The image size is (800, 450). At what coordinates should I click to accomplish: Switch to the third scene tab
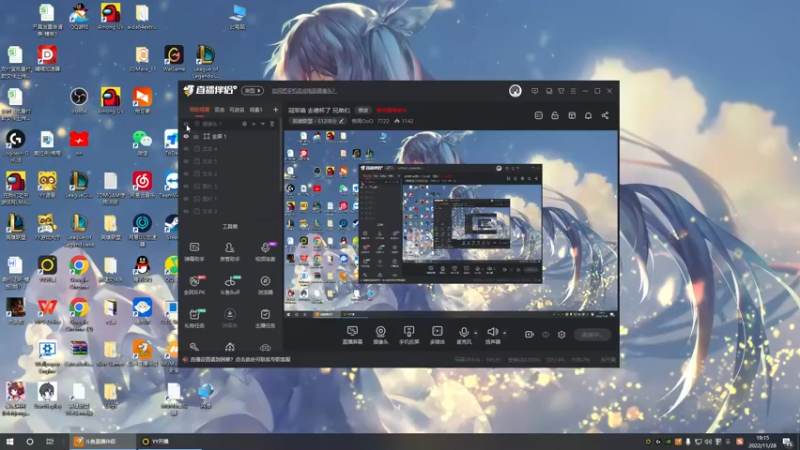point(237,110)
